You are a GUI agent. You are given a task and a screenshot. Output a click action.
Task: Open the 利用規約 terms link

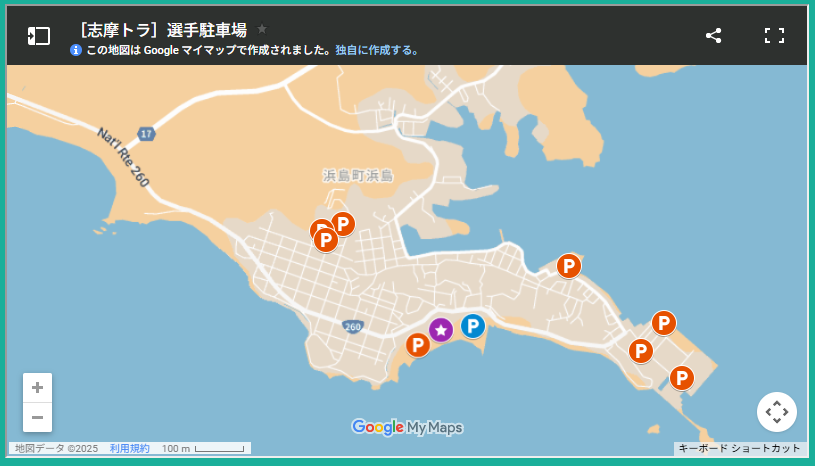[129, 449]
